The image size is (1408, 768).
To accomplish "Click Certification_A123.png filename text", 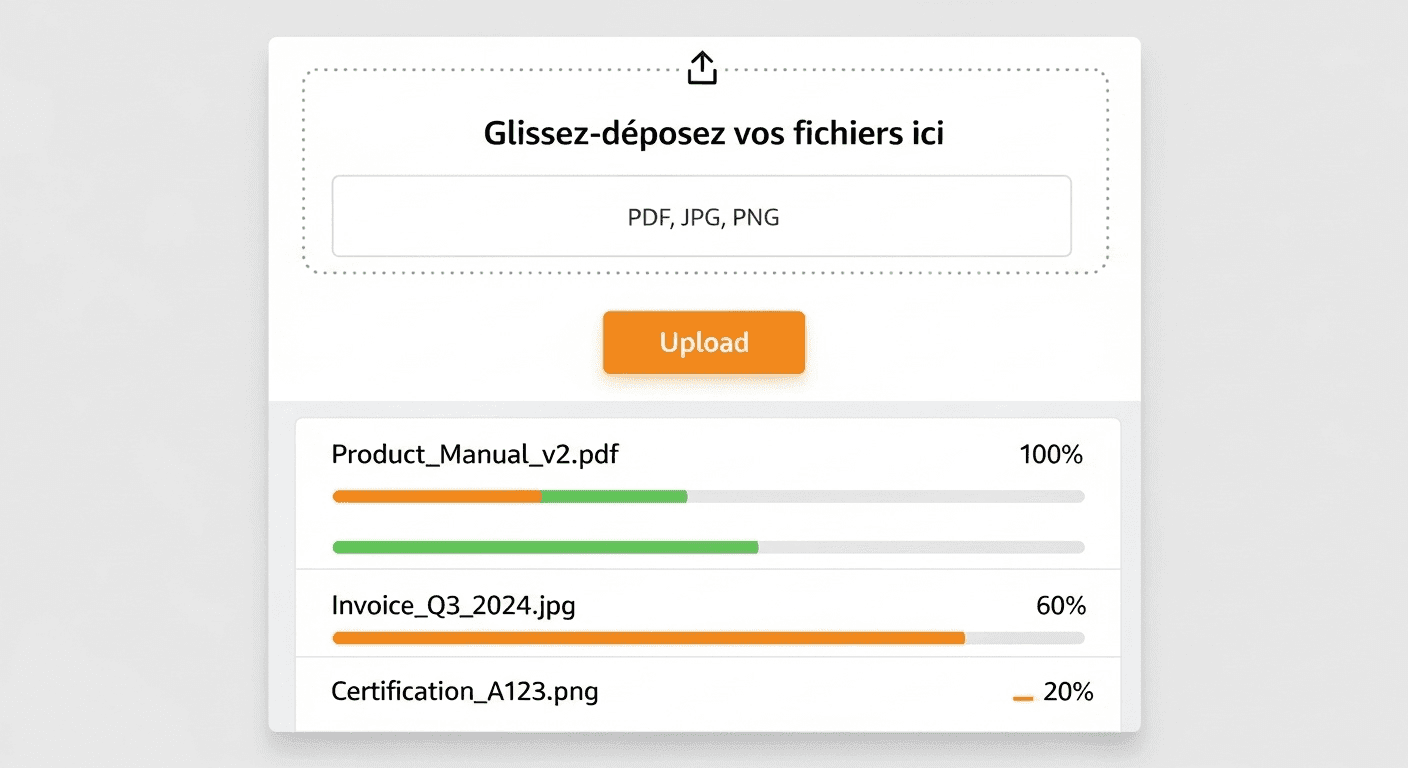I will click(464, 691).
